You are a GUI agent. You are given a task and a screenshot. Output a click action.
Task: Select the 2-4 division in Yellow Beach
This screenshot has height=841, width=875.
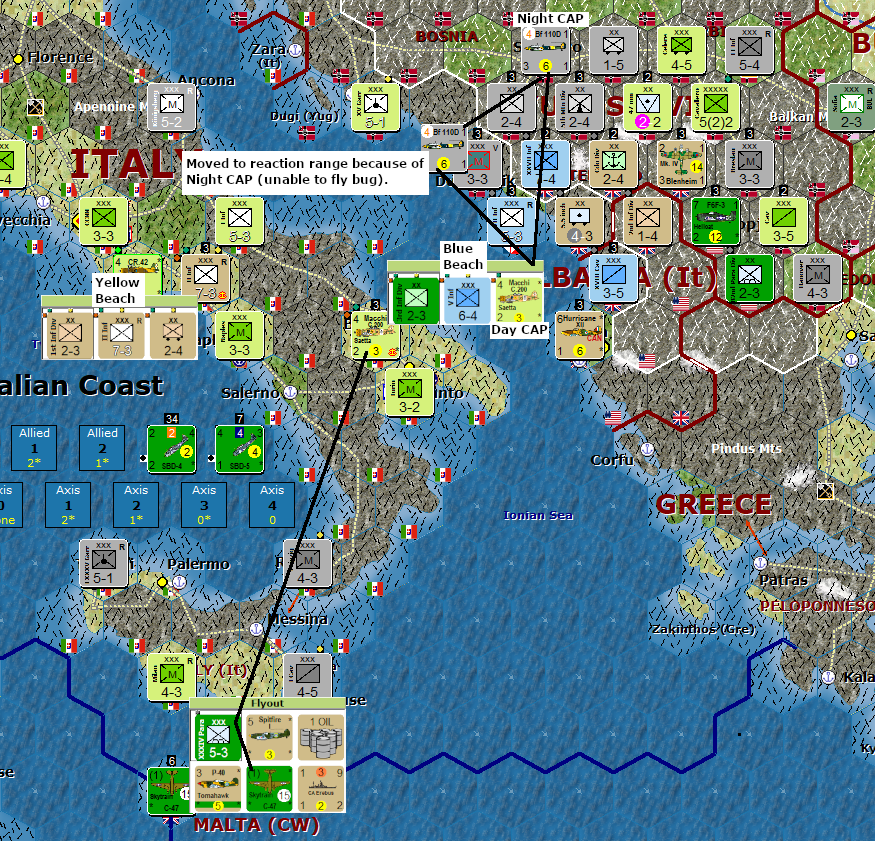click(x=173, y=335)
